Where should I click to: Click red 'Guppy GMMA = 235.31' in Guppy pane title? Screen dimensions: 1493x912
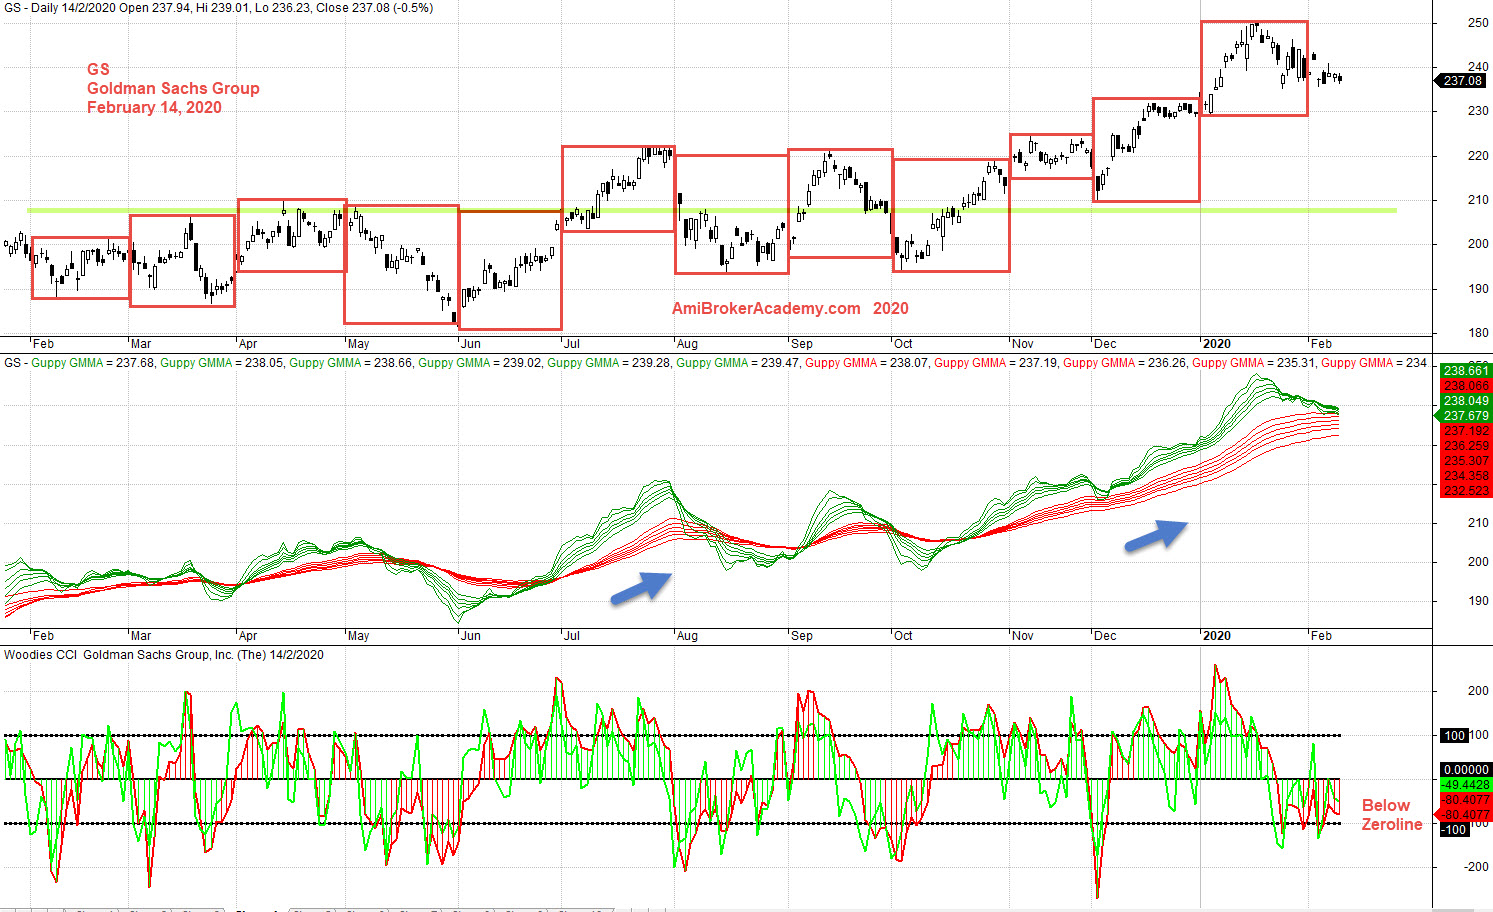(x=1254, y=363)
